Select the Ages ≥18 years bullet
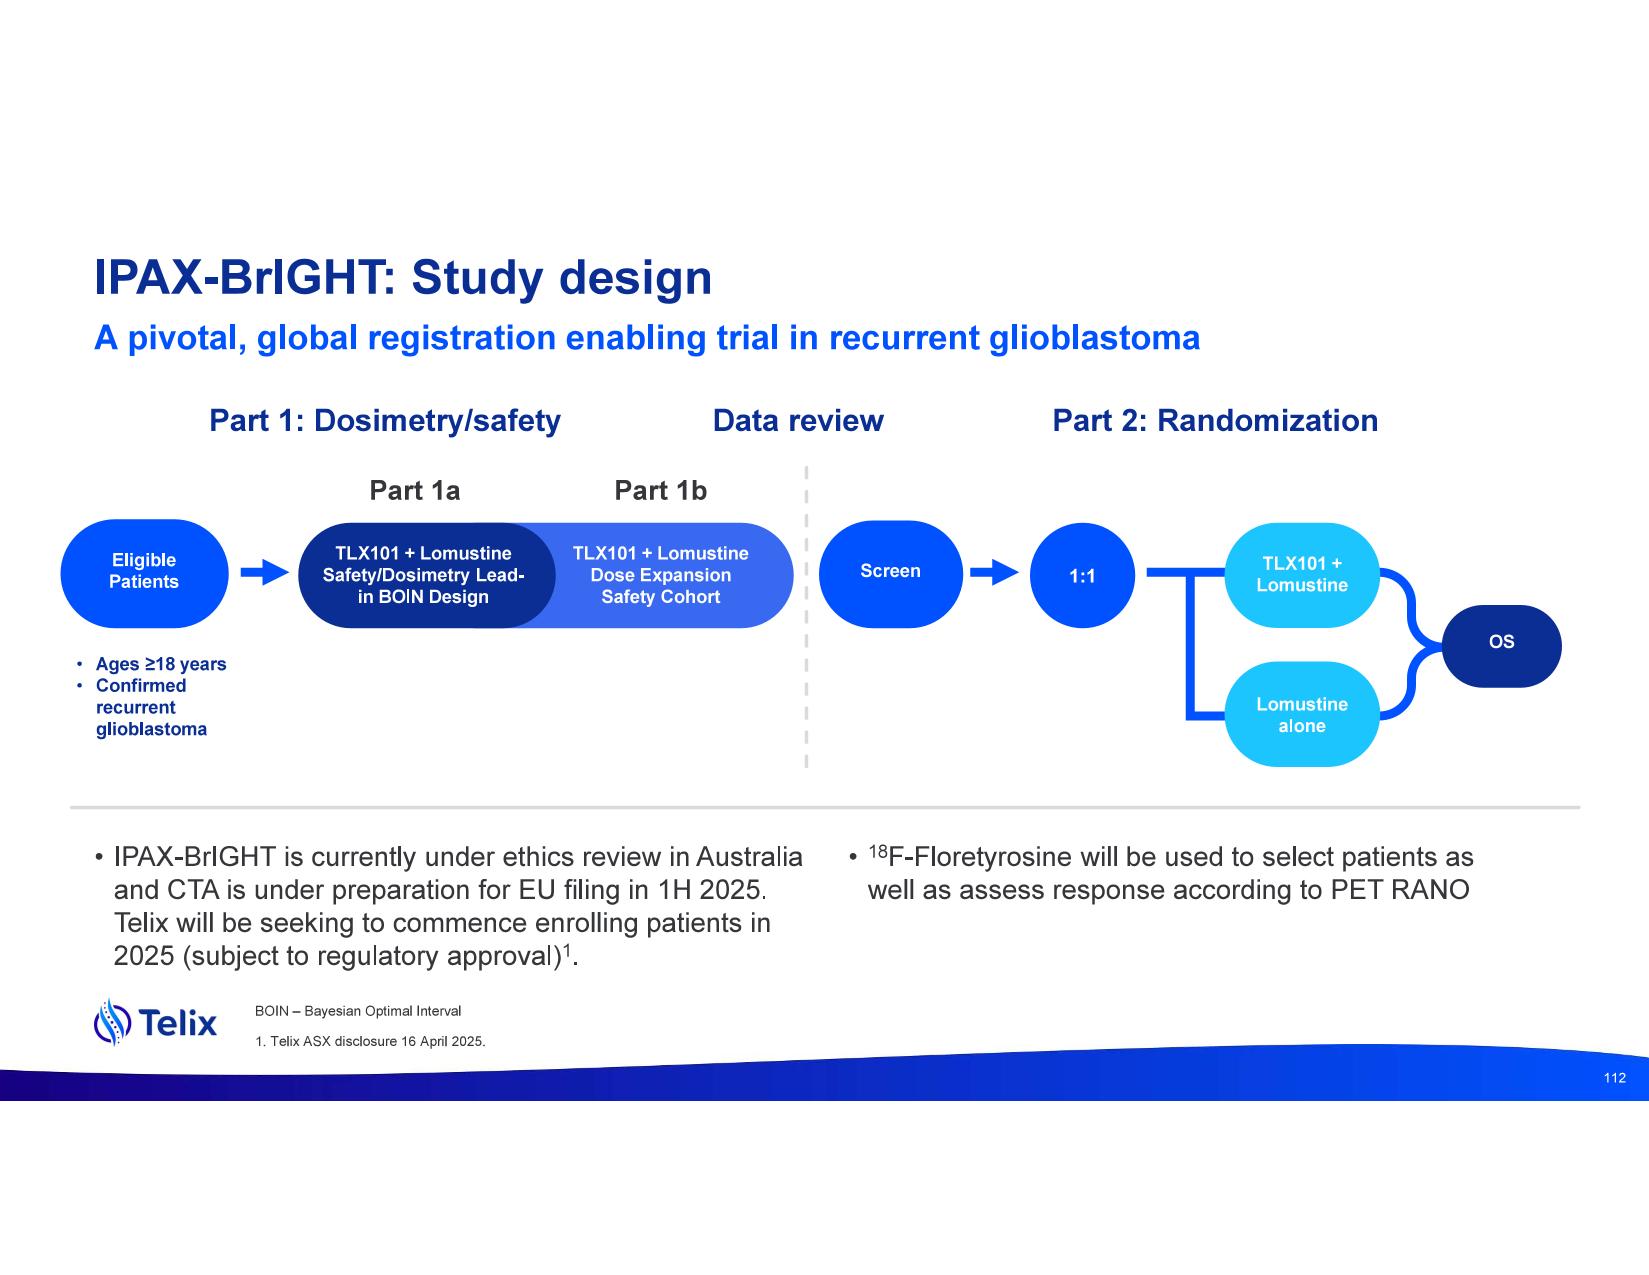Viewport: 1649px width, 1275px height. point(160,664)
